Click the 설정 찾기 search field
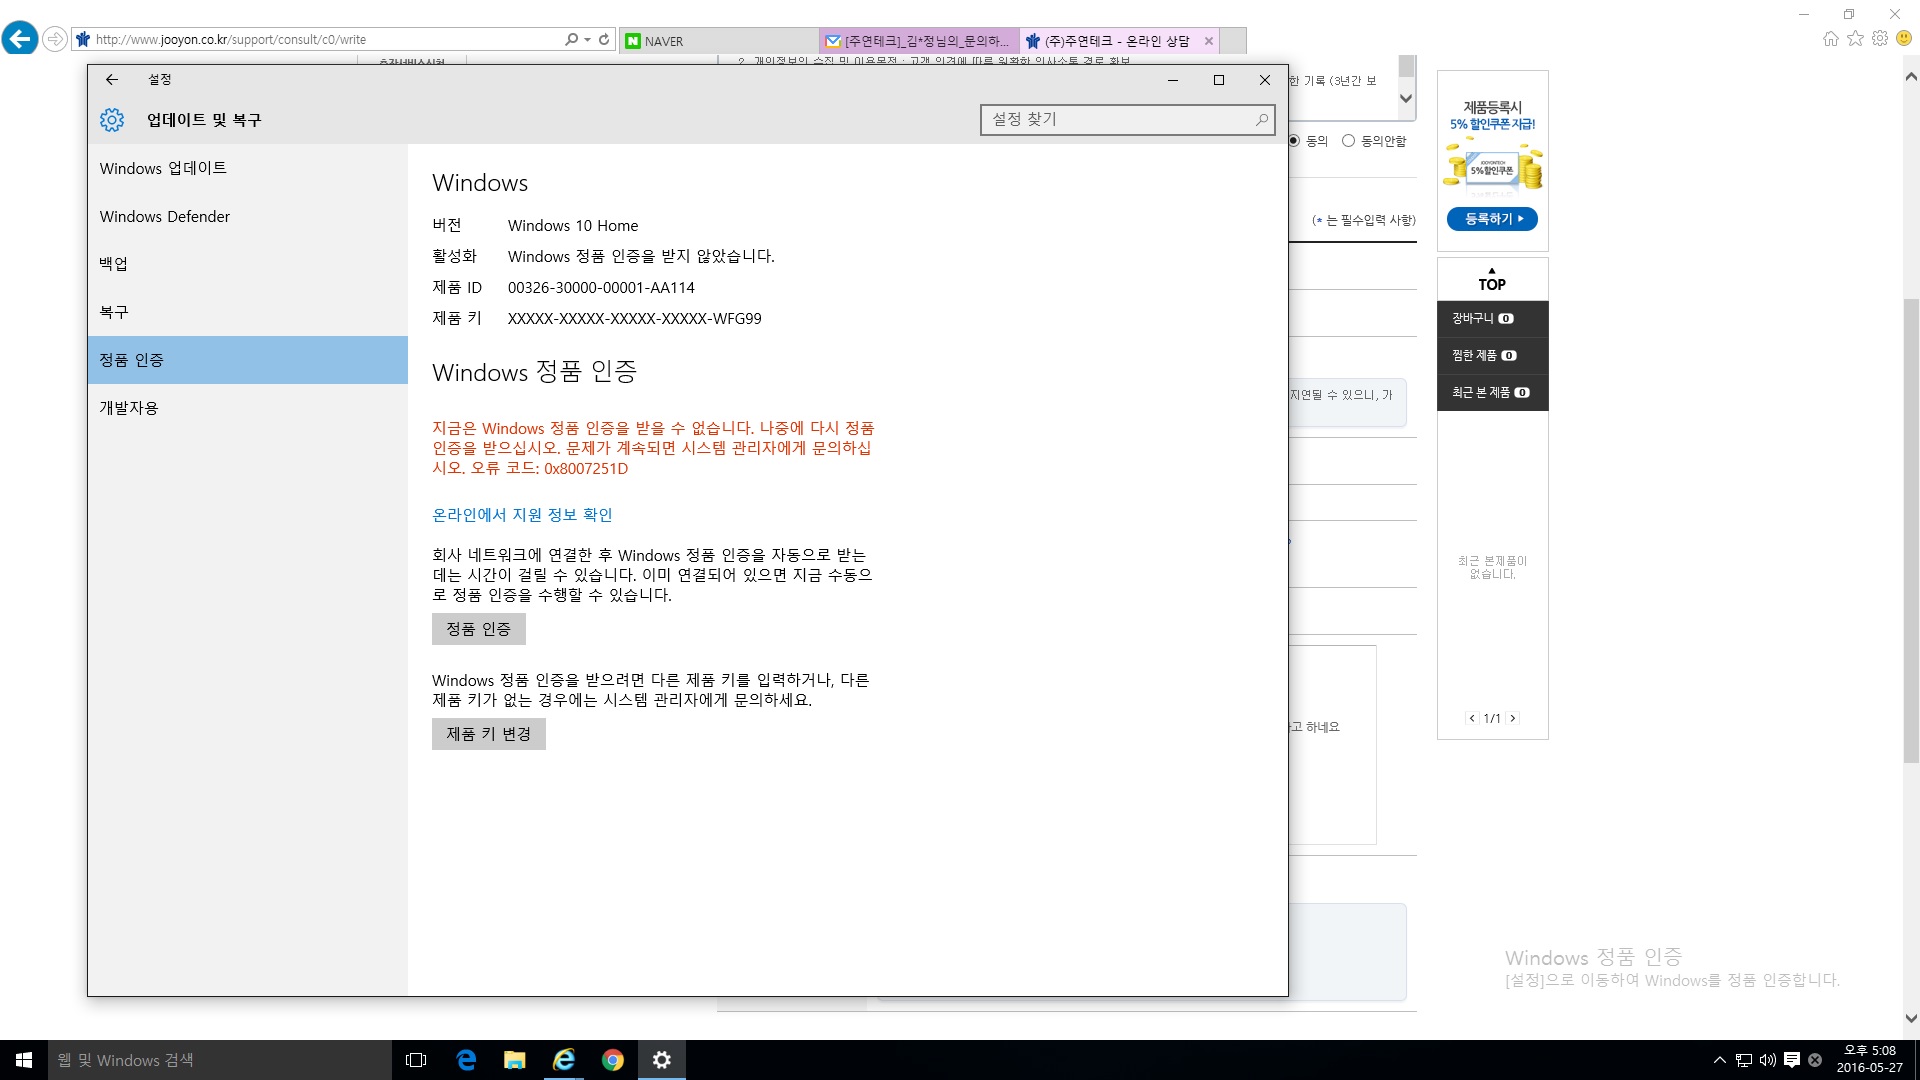 coord(1128,120)
